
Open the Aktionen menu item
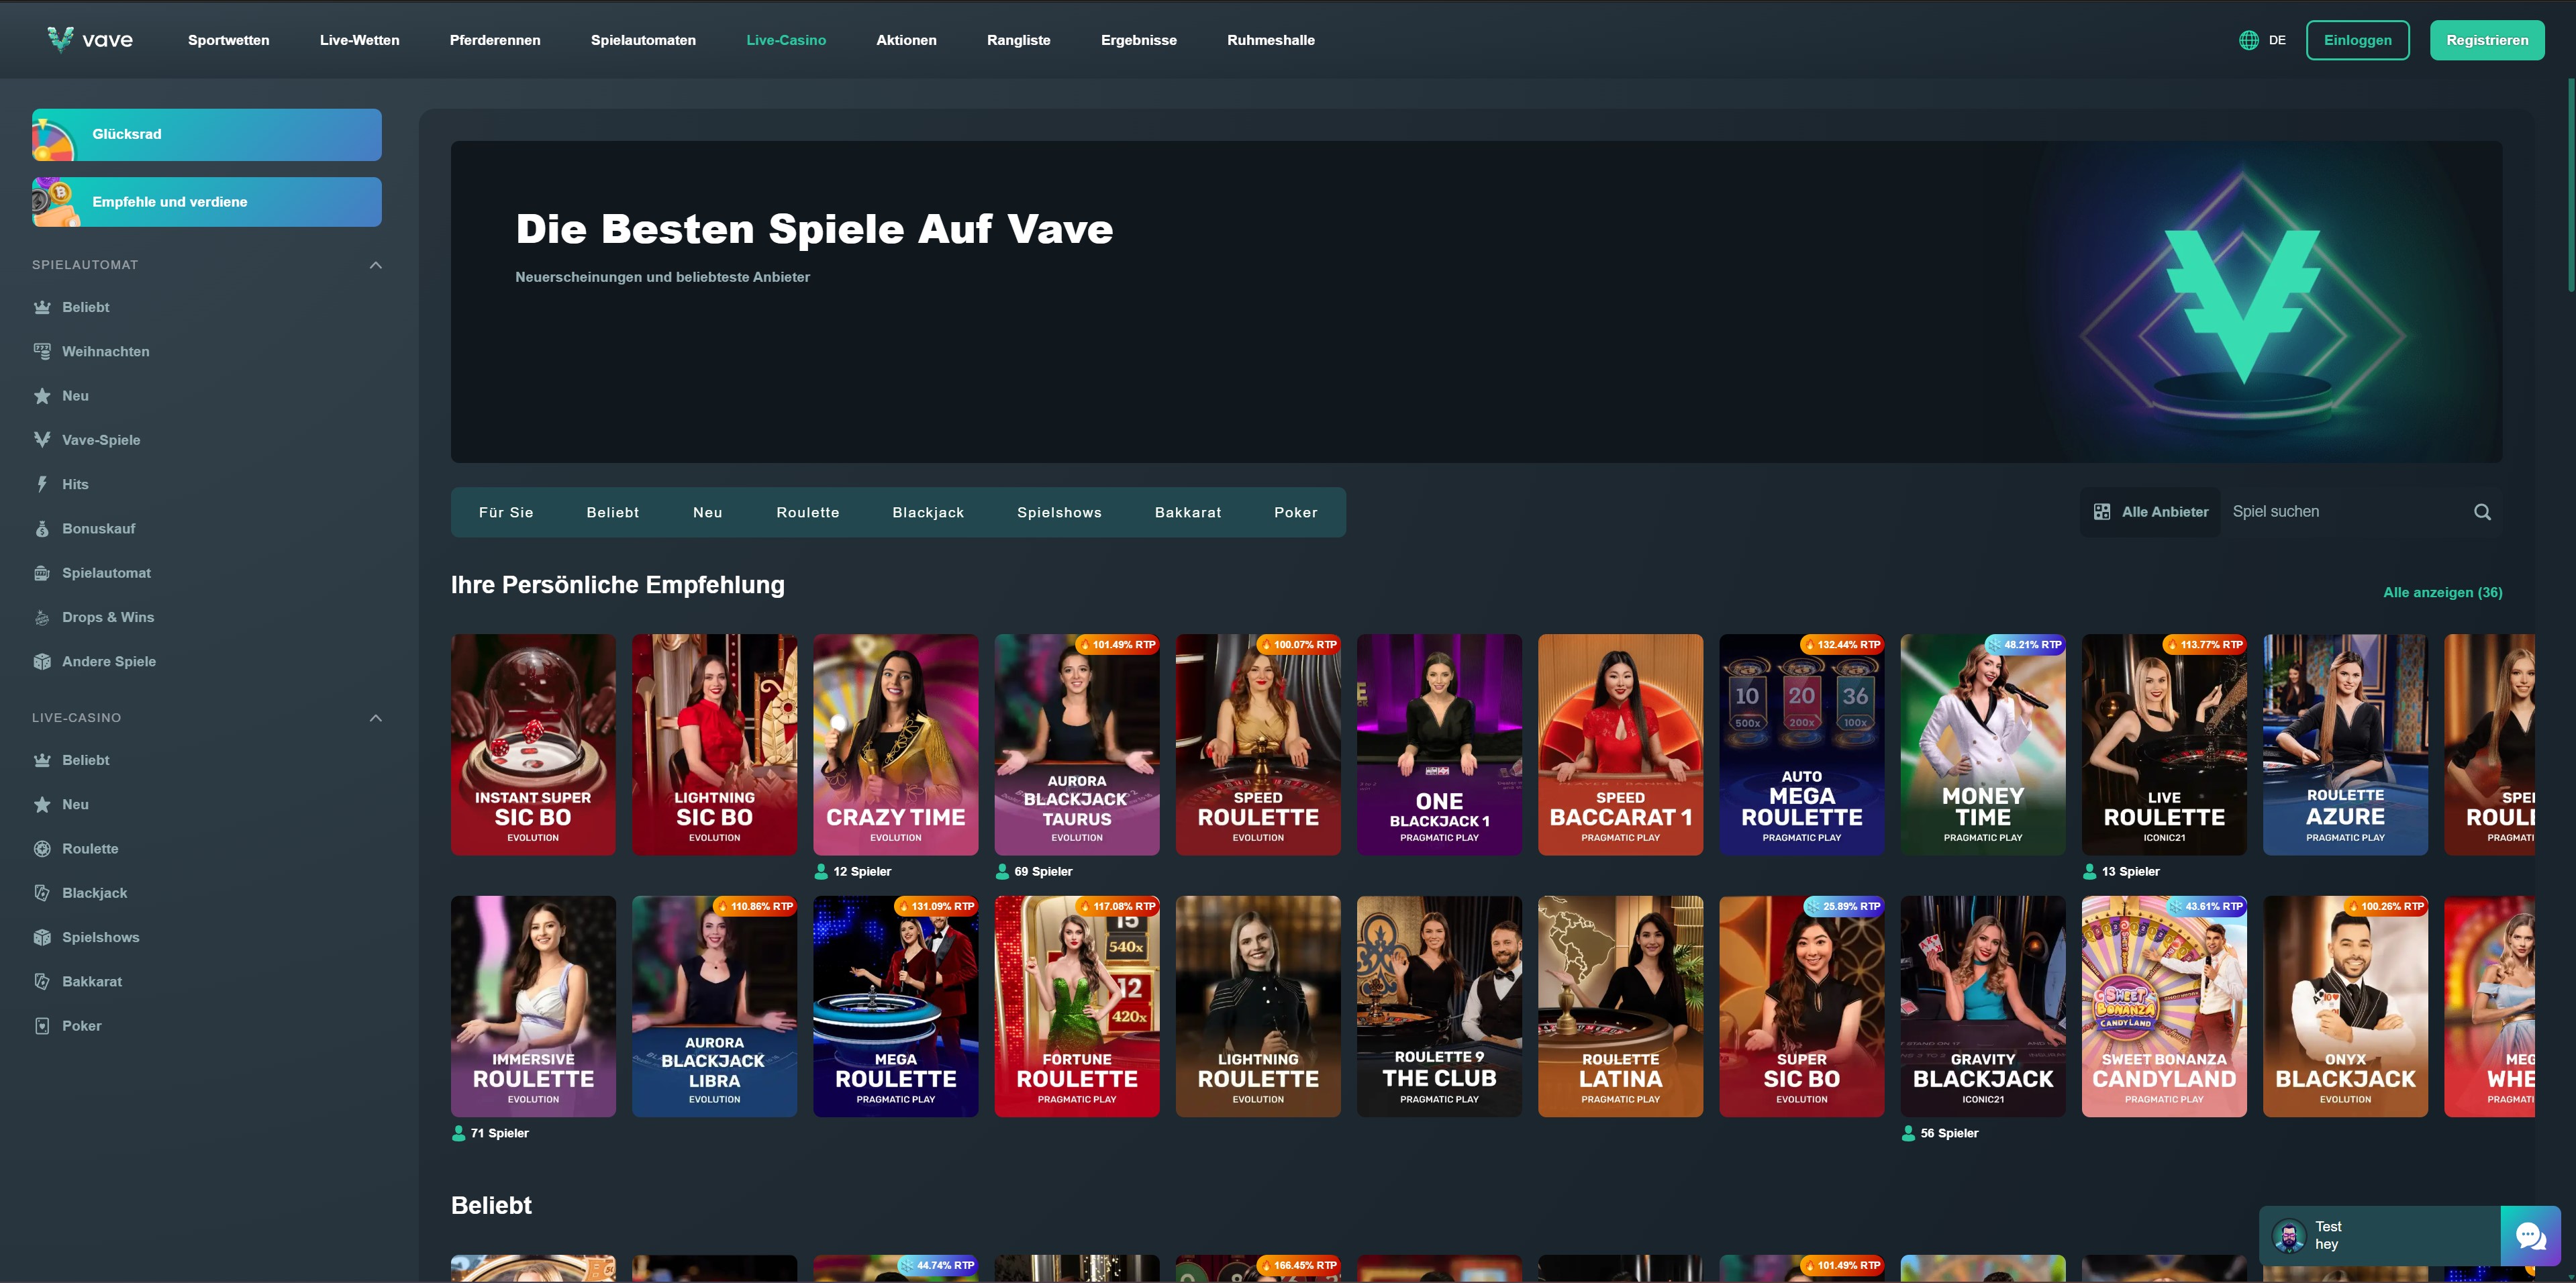tap(906, 40)
